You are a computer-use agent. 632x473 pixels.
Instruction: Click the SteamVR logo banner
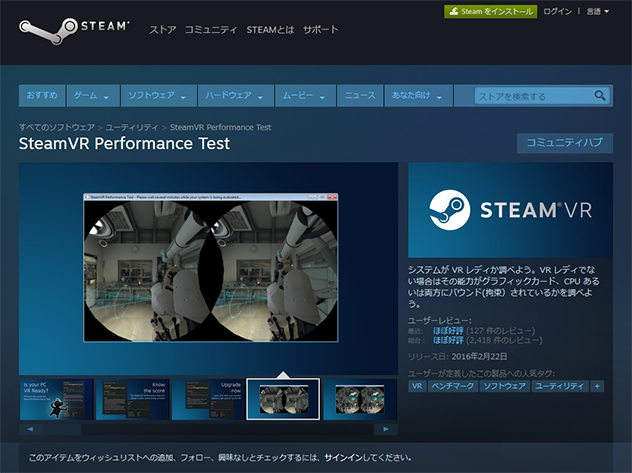tap(510, 210)
